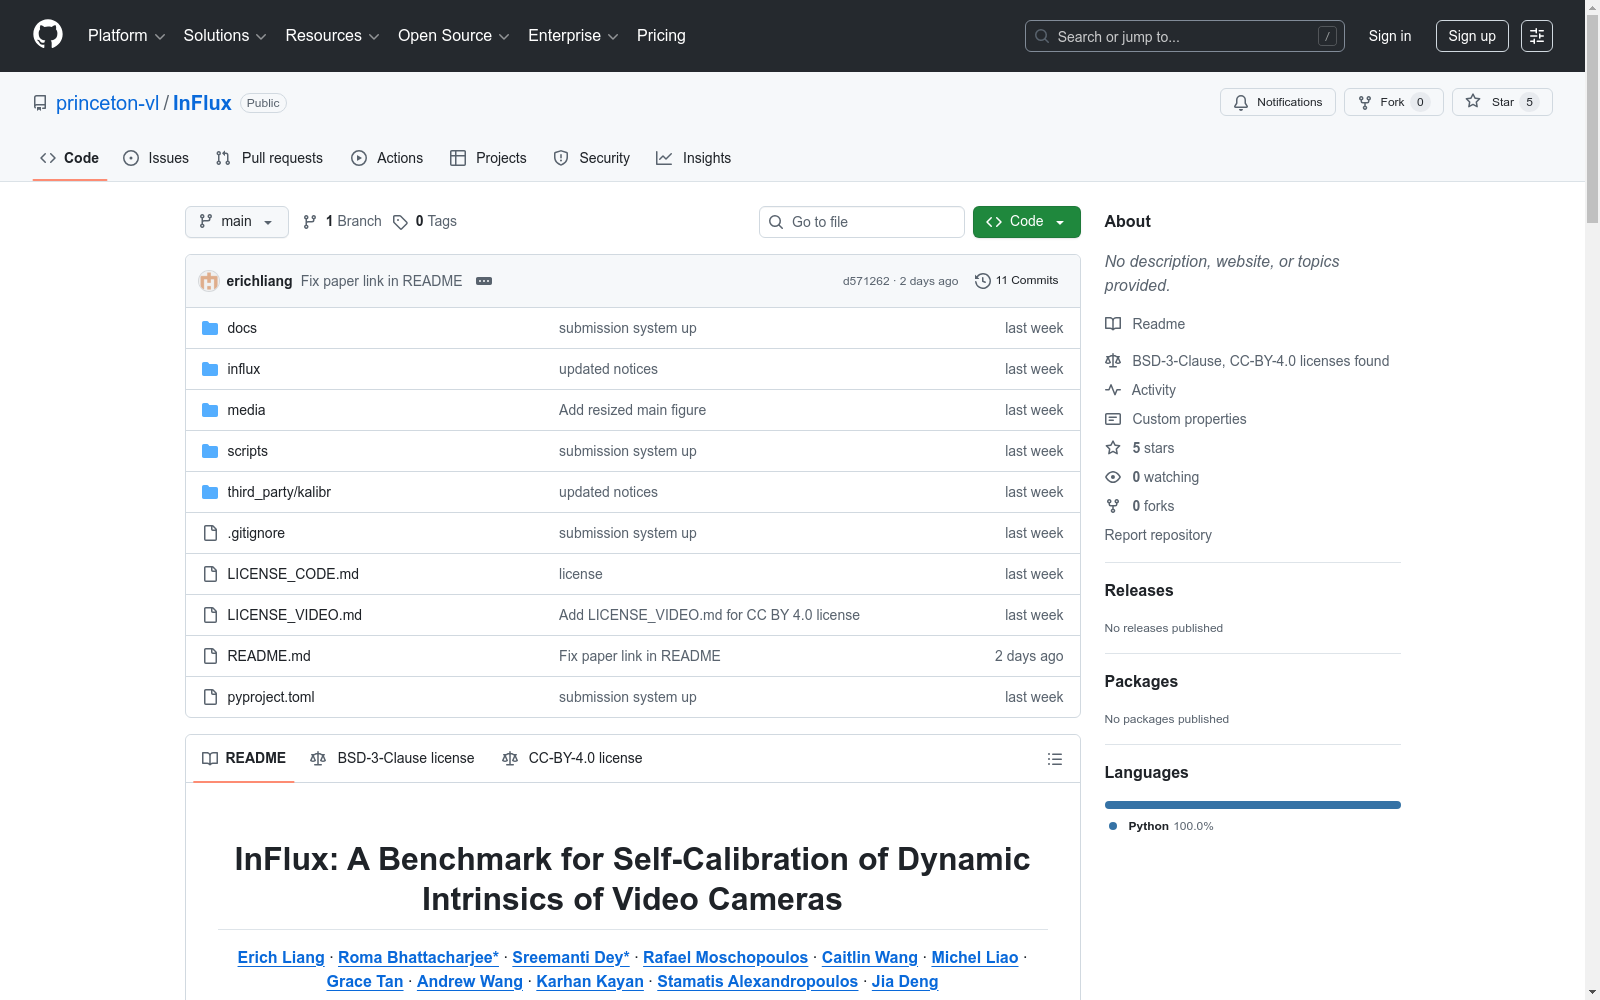Open the Report repository link
Viewport: 1600px width, 1000px height.
click(x=1158, y=535)
